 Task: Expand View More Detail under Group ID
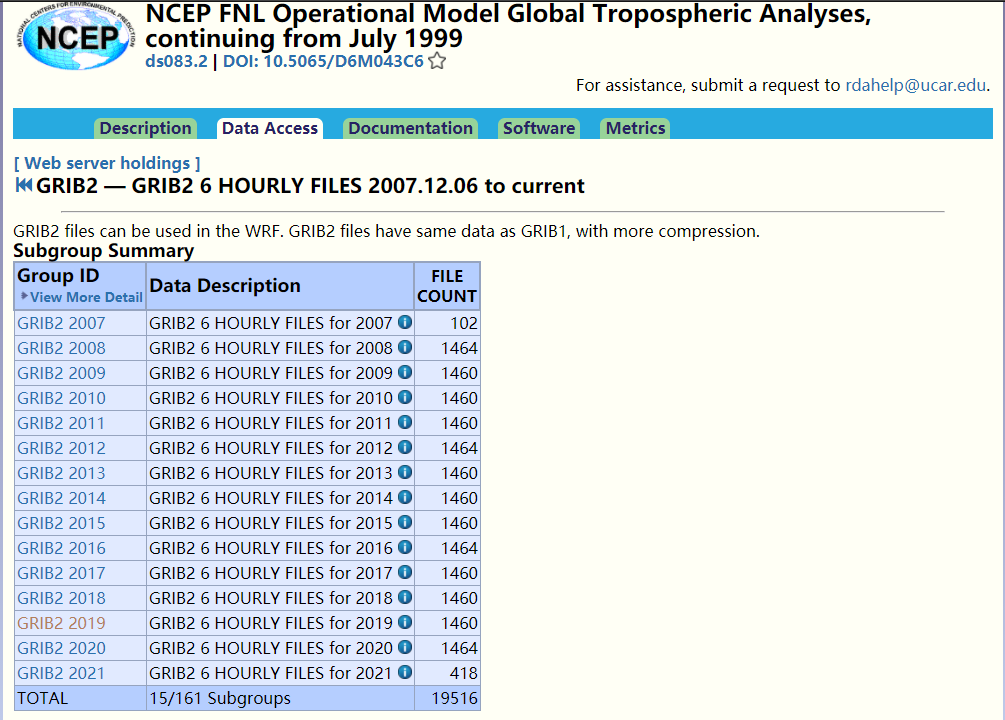81,297
